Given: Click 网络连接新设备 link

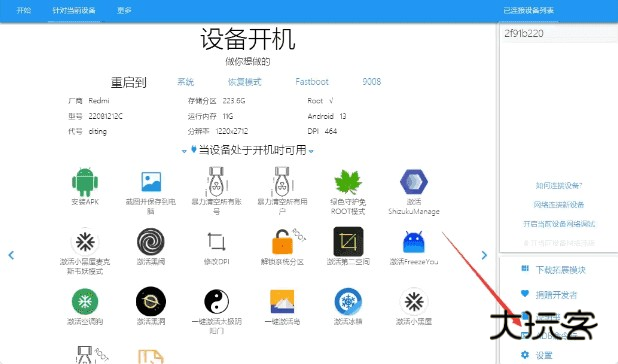Looking at the screenshot, I should [558, 204].
